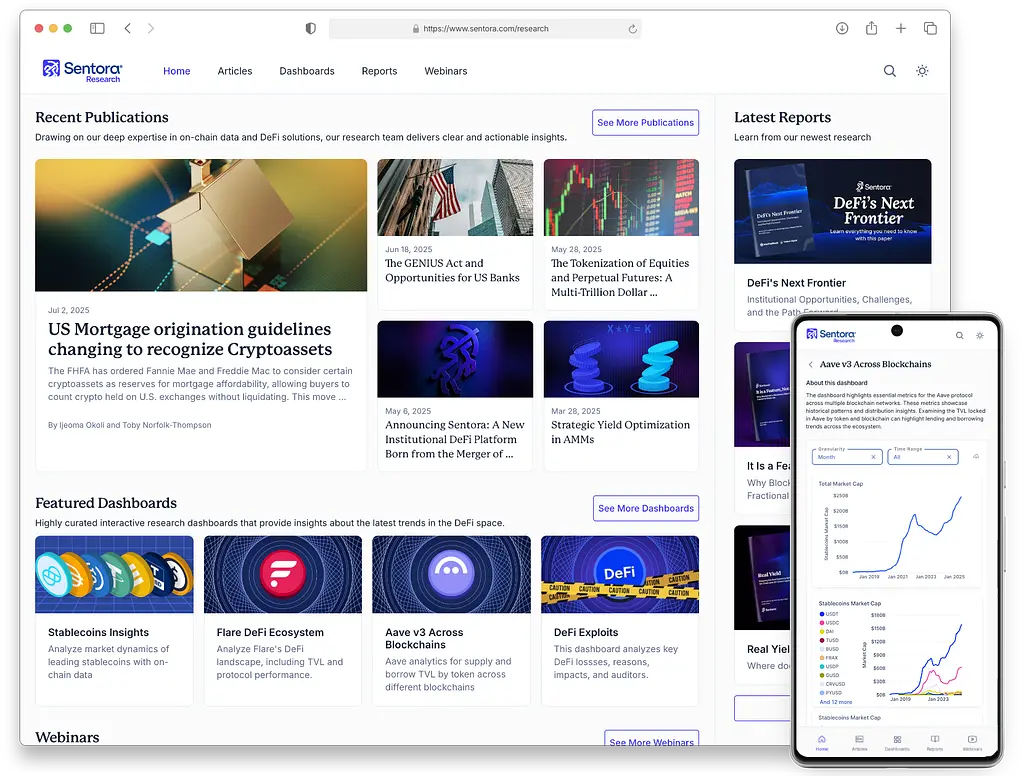The width and height of the screenshot is (1024, 776).
Task: Tap the cloud download icon on phone dashboard
Action: point(976,457)
